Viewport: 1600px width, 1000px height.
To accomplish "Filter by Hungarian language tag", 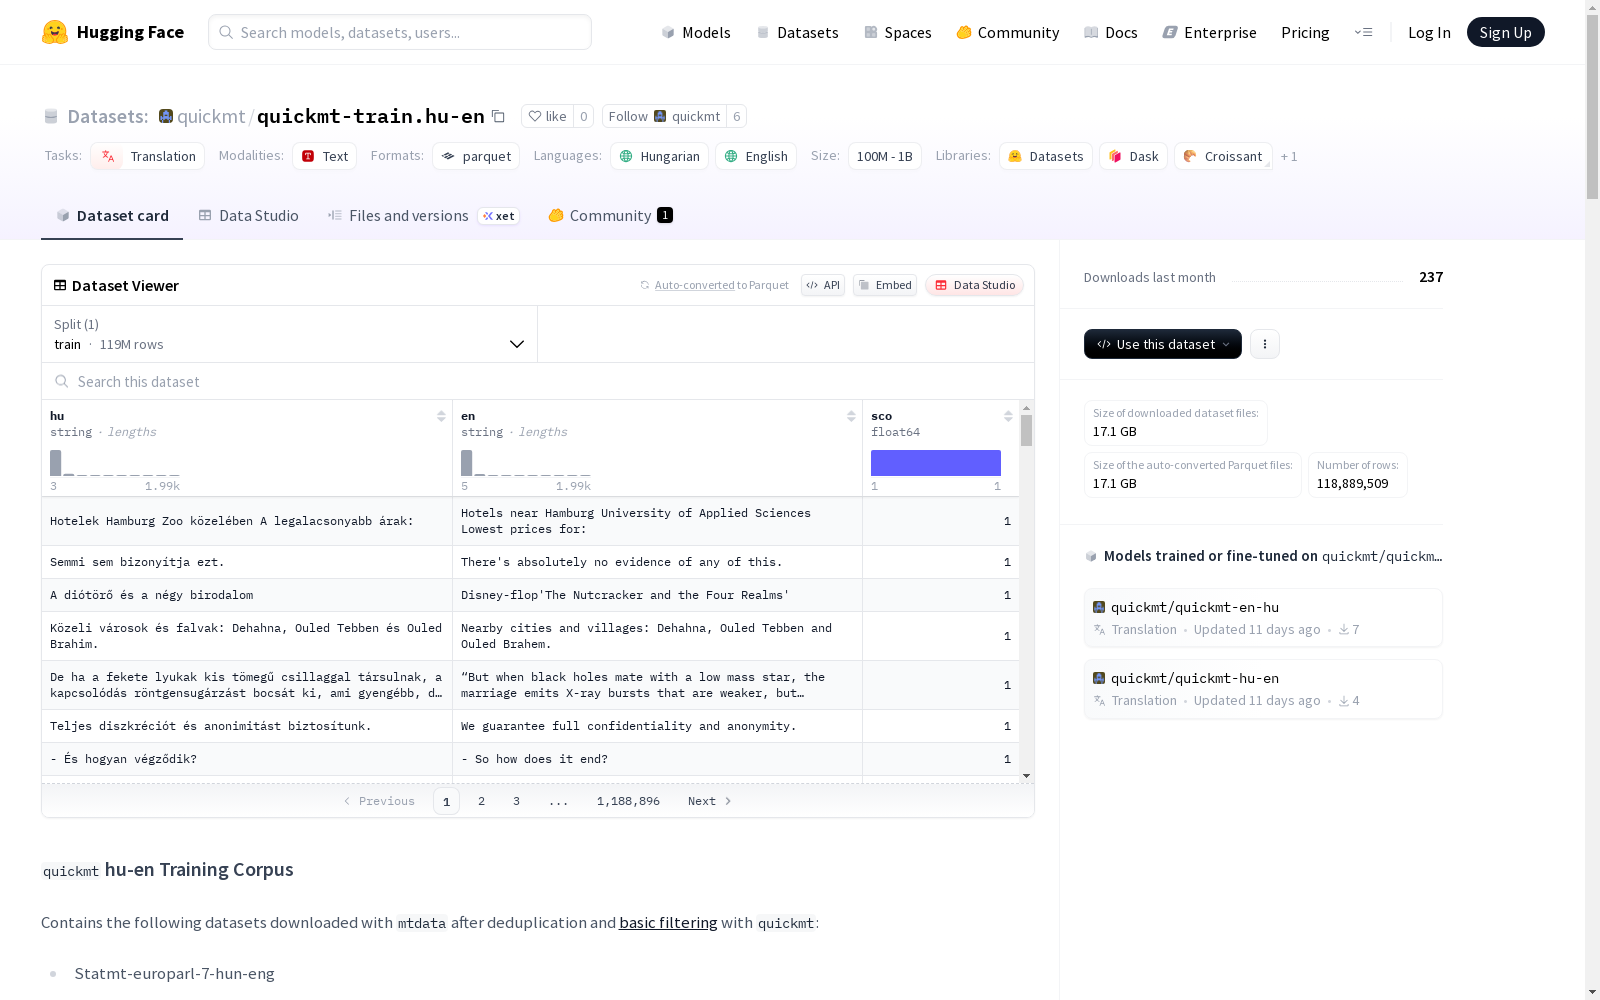I will [659, 156].
